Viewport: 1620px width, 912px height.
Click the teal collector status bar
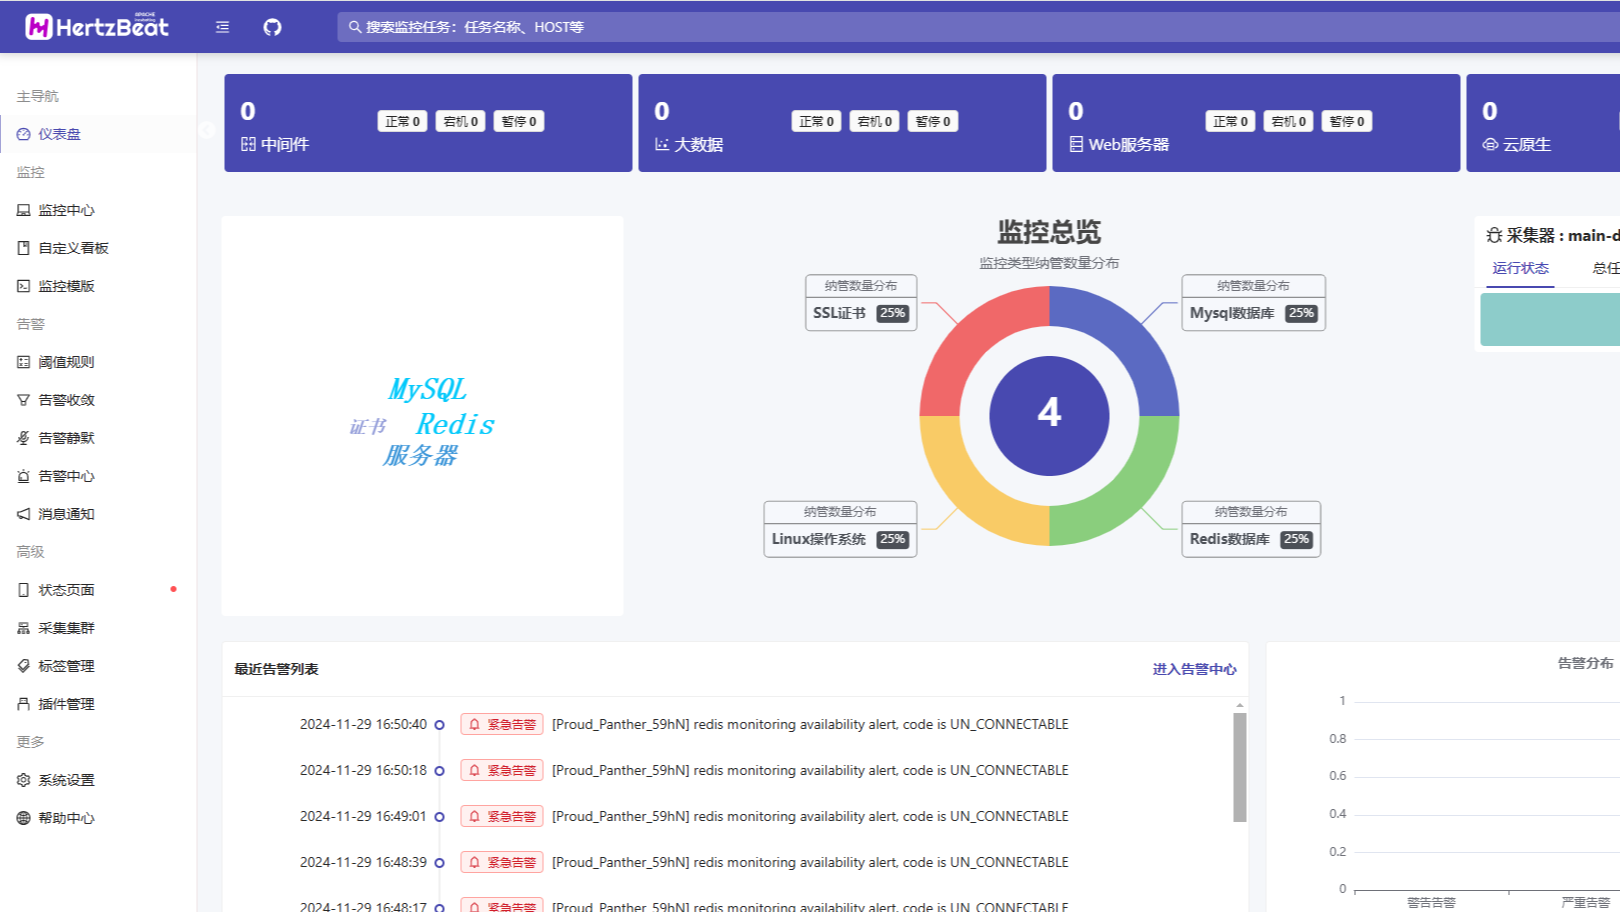(x=1550, y=319)
